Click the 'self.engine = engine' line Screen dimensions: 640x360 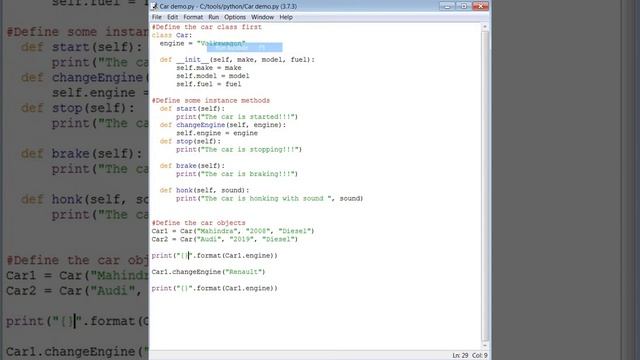click(x=217, y=133)
